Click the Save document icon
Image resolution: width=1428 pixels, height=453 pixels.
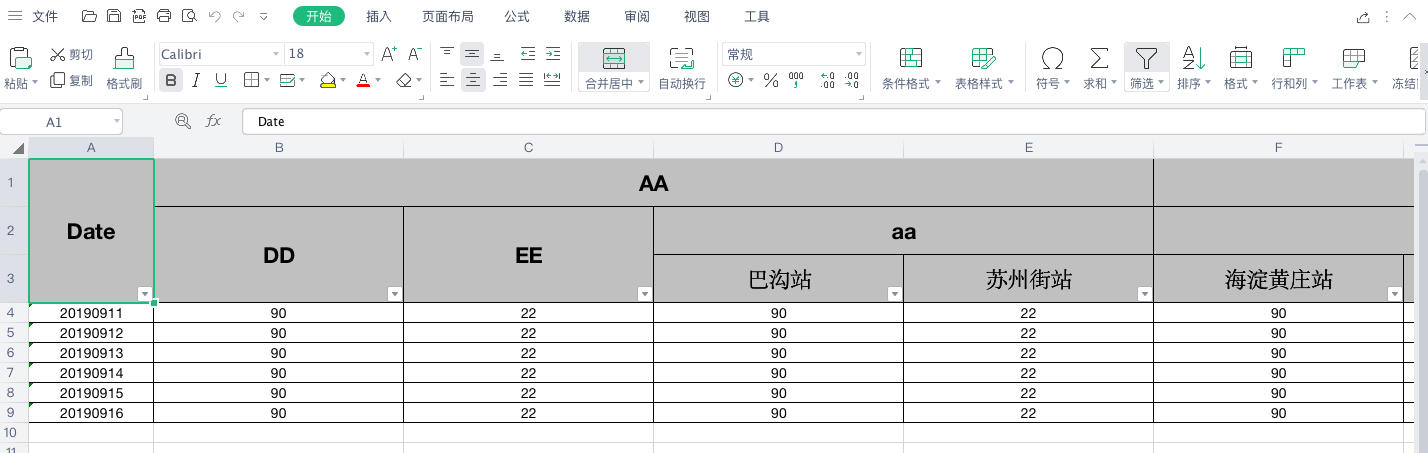click(114, 16)
